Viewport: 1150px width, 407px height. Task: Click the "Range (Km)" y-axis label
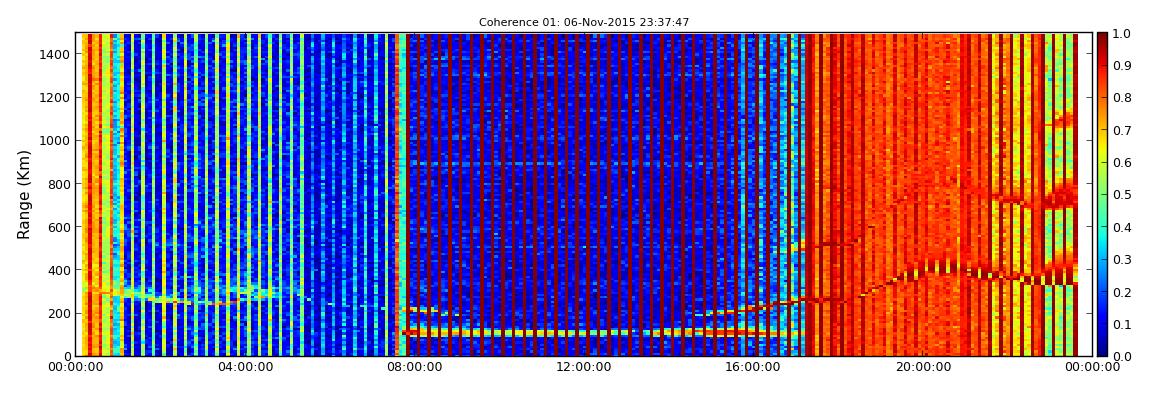pyautogui.click(x=24, y=195)
